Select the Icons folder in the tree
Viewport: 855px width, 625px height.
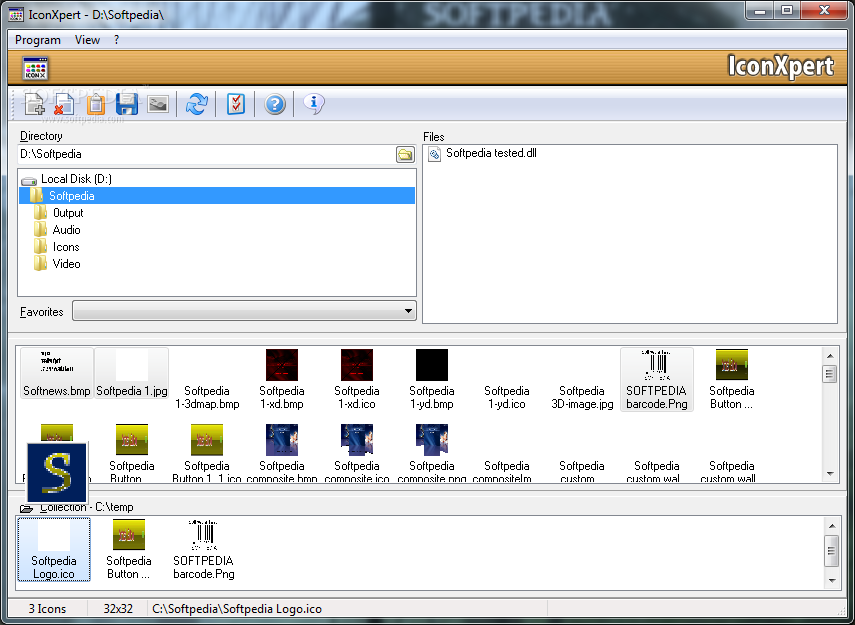(66, 247)
